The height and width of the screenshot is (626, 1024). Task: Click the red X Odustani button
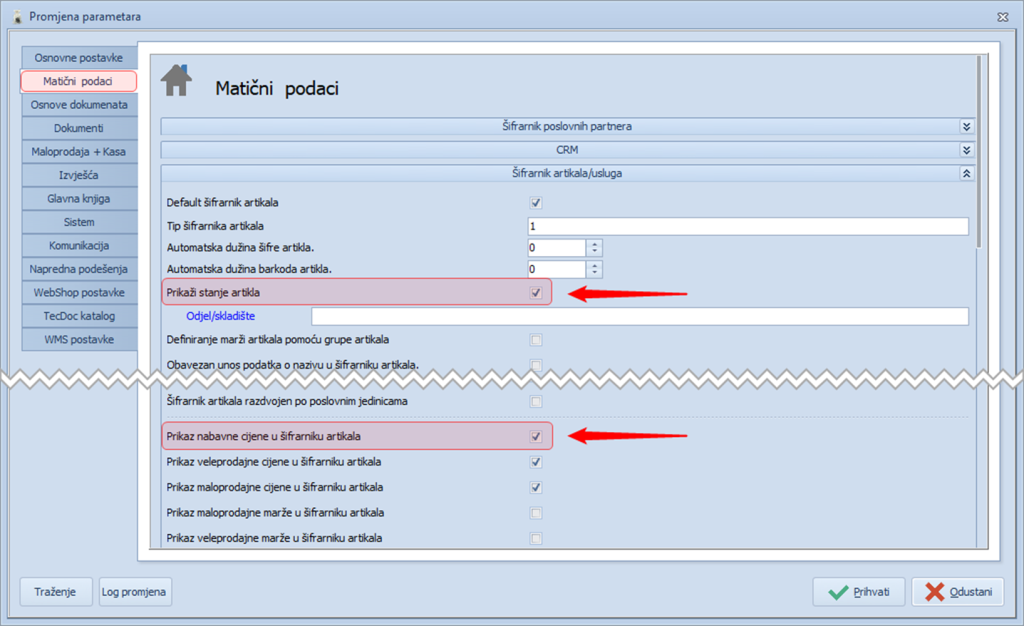click(957, 592)
